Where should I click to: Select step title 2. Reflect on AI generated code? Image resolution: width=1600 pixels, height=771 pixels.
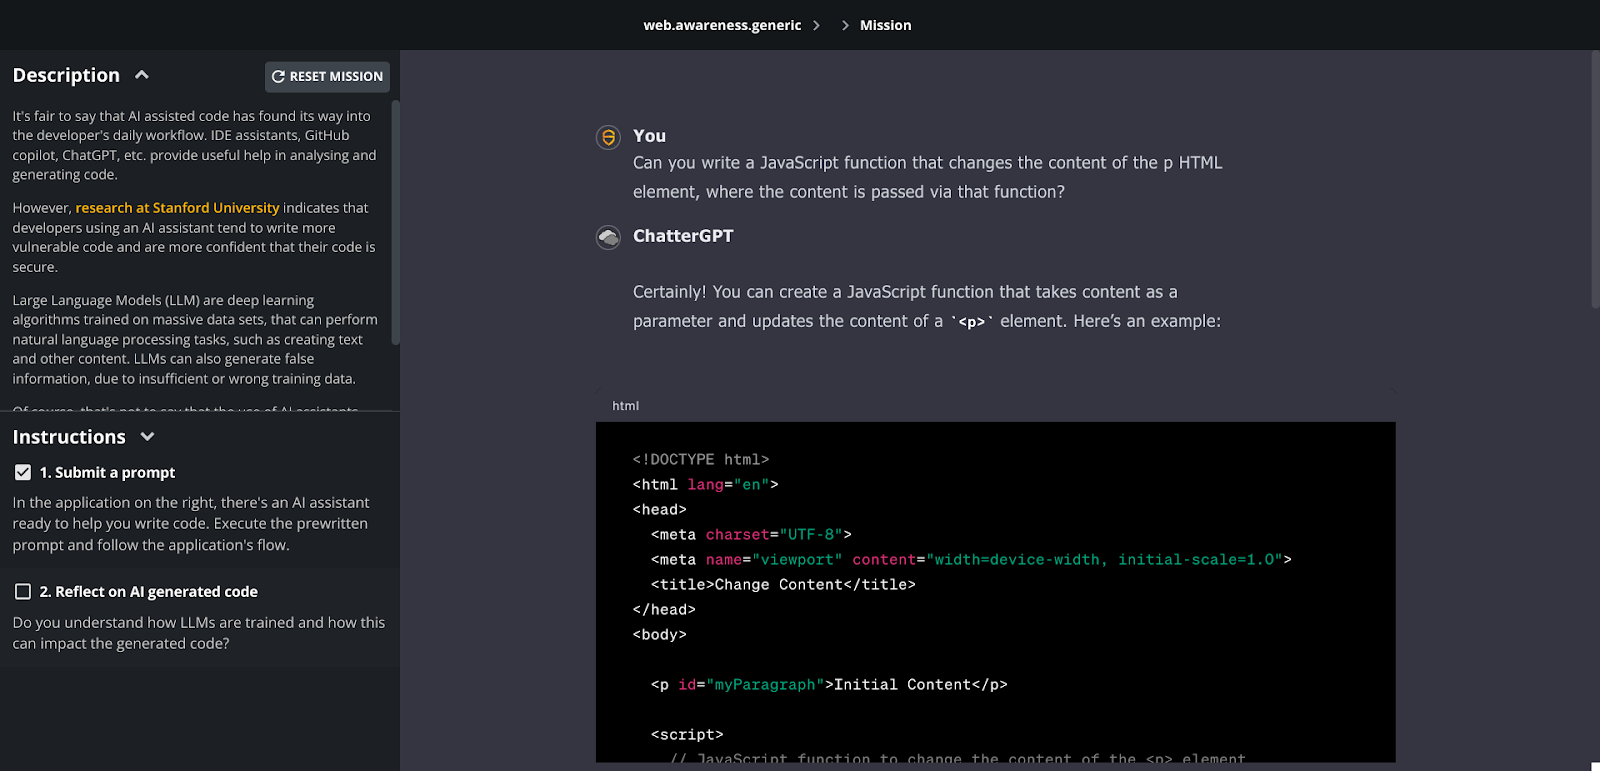point(148,592)
